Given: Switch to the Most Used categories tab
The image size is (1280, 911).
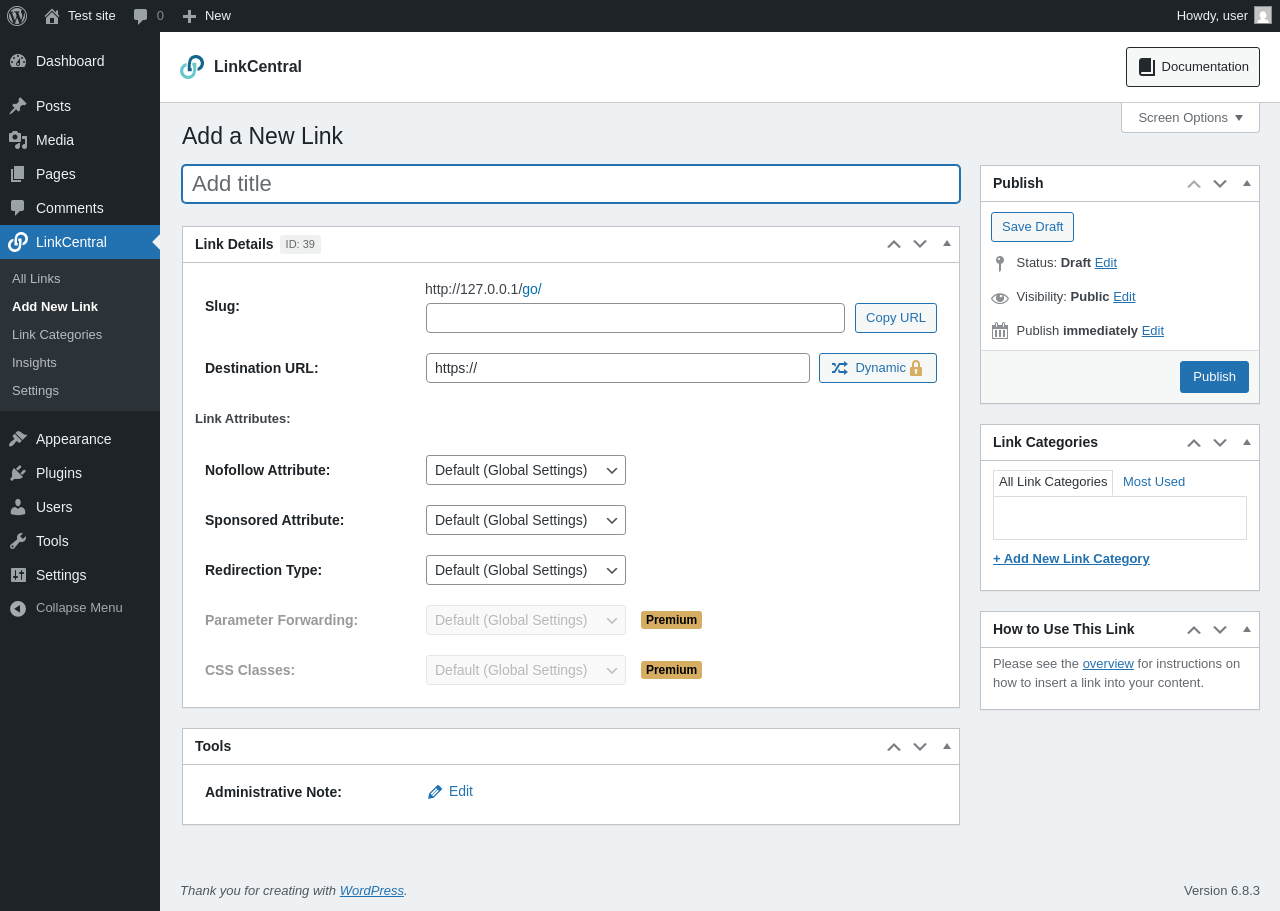Looking at the screenshot, I should (1154, 482).
